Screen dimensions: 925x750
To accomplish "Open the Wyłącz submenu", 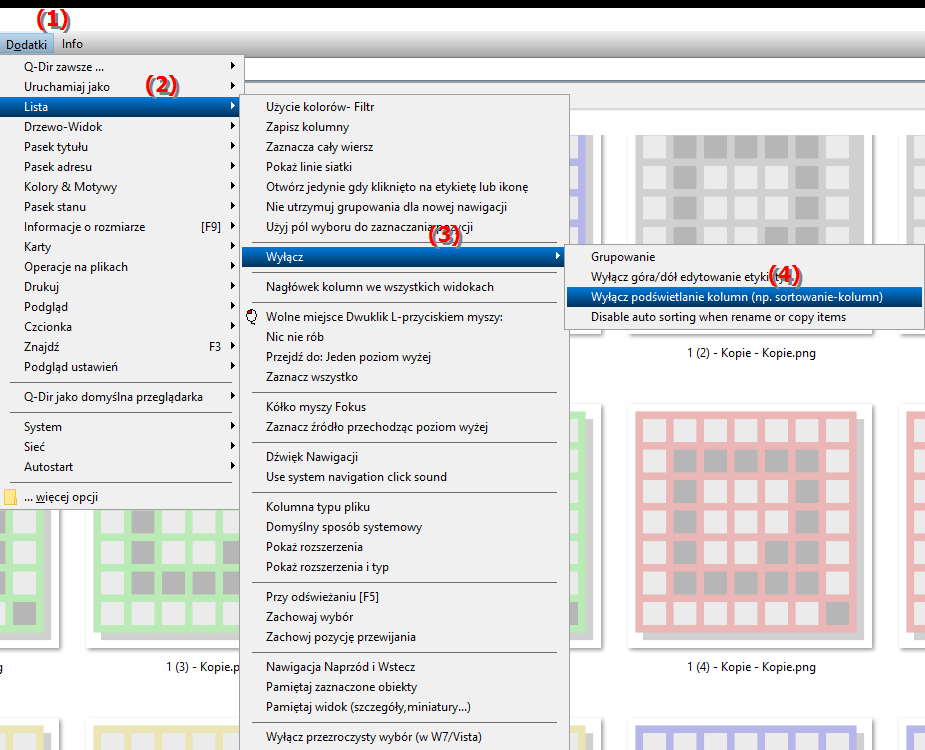I will pyautogui.click(x=404, y=257).
